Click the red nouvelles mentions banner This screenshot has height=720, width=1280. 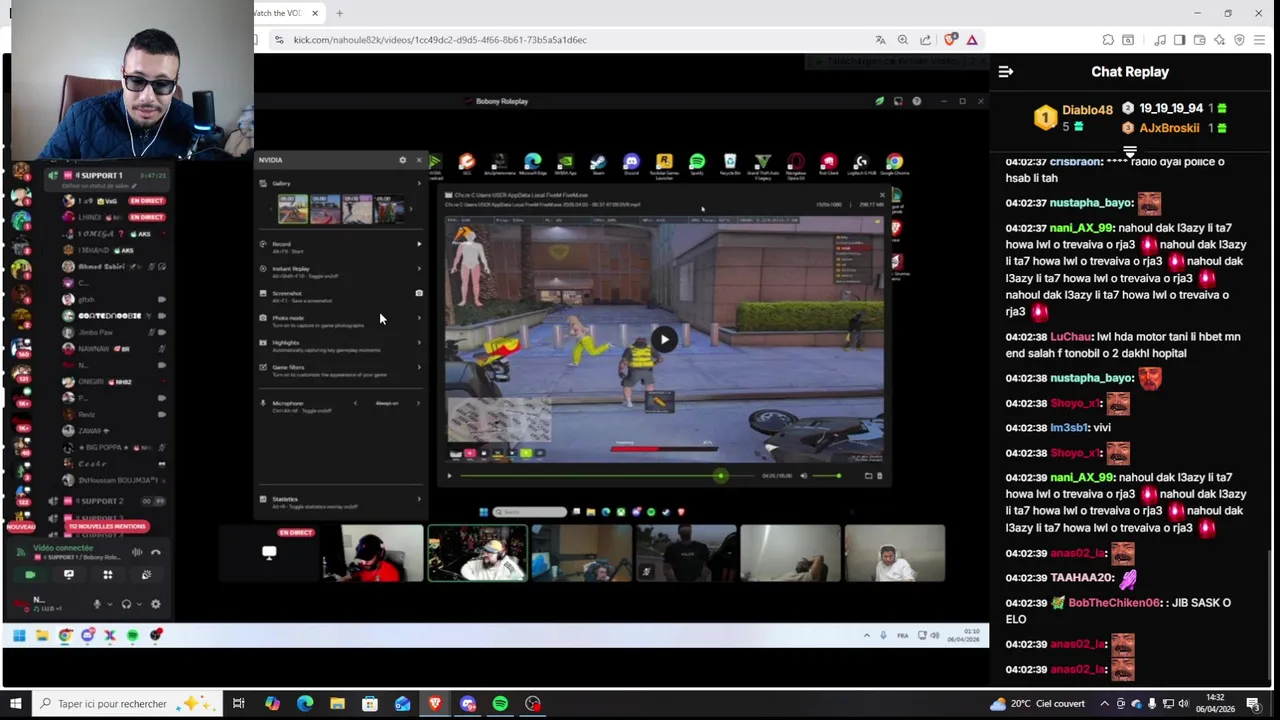106,526
